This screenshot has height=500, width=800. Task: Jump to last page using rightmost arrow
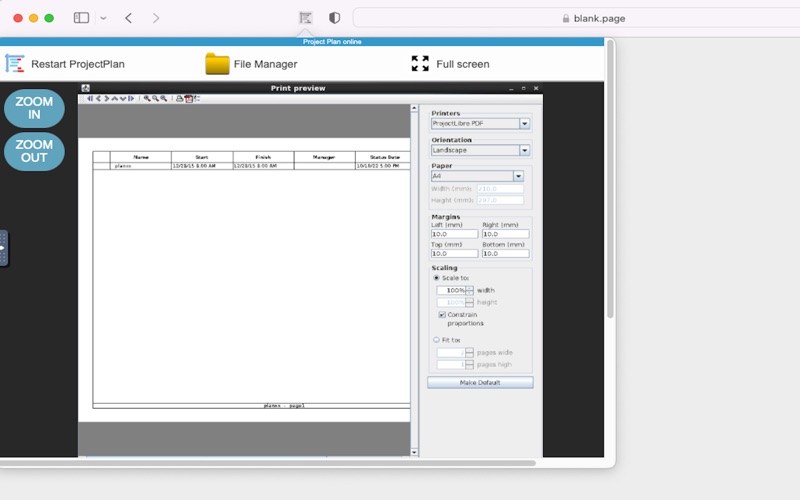(x=130, y=98)
